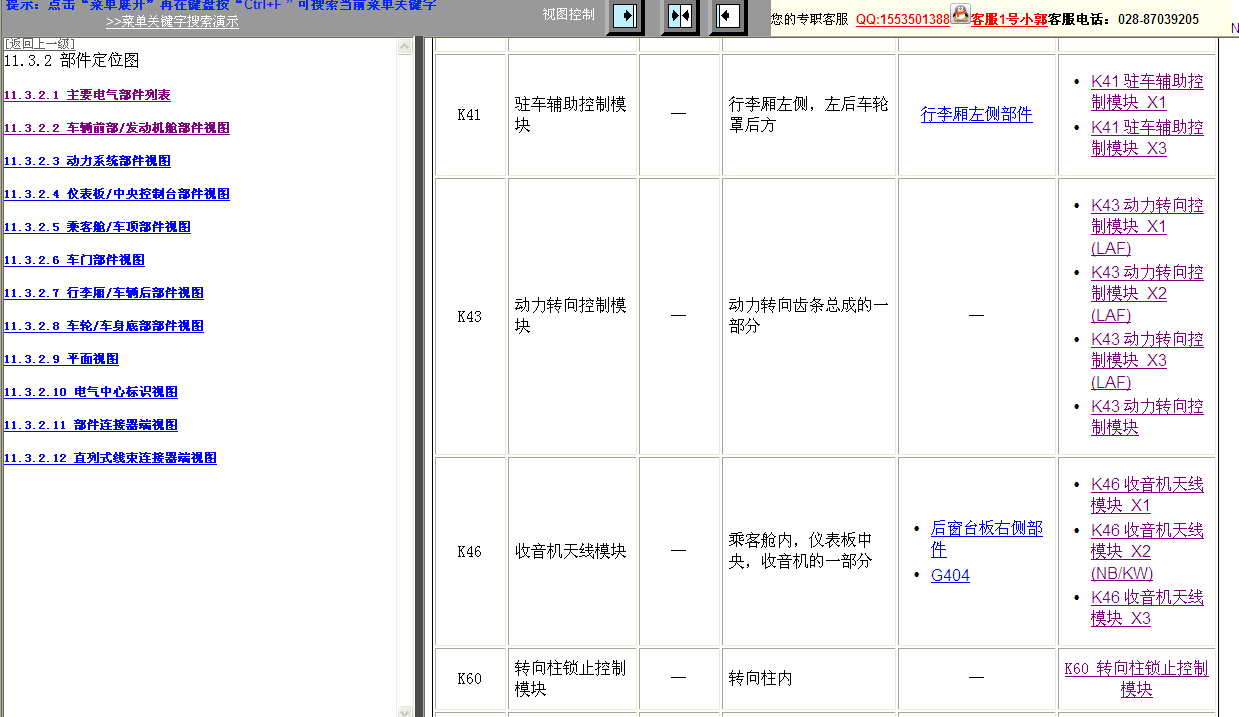The image size is (1239, 717).
Task: Open 11.3.2.6 车门部件视图
Action: pyautogui.click(x=74, y=260)
